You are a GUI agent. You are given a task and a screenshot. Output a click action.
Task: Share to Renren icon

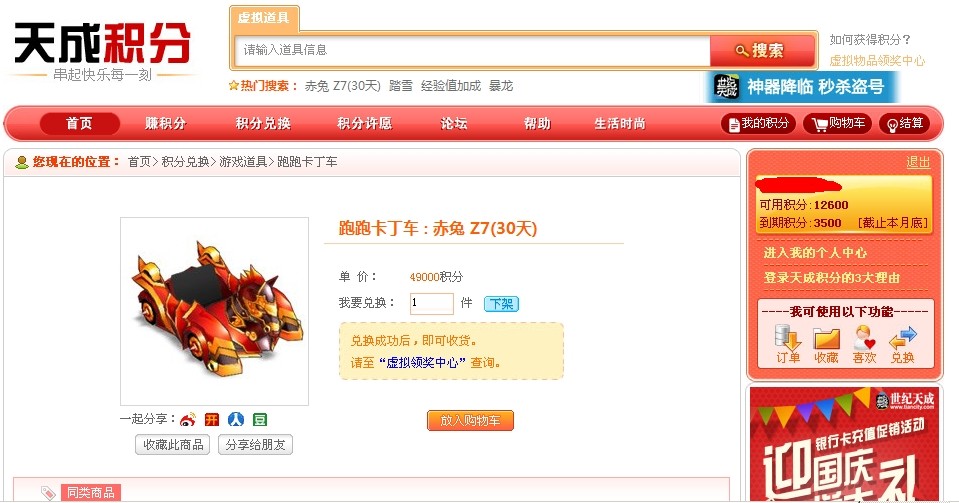(x=235, y=419)
